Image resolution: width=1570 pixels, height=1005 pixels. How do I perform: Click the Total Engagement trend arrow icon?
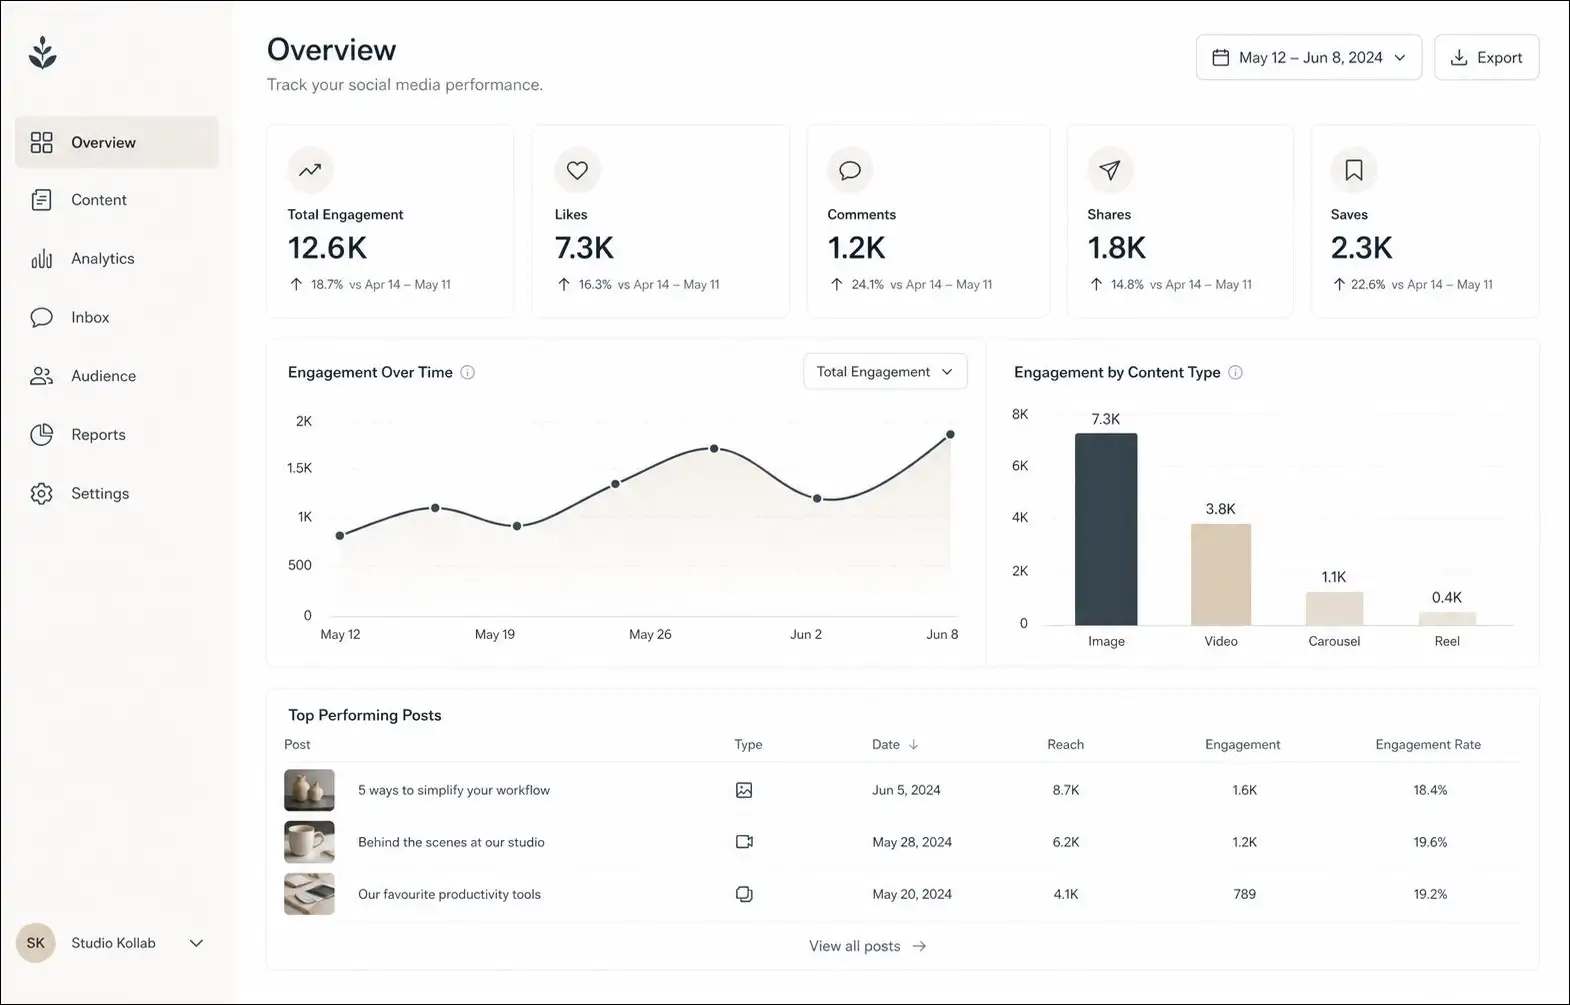310,170
